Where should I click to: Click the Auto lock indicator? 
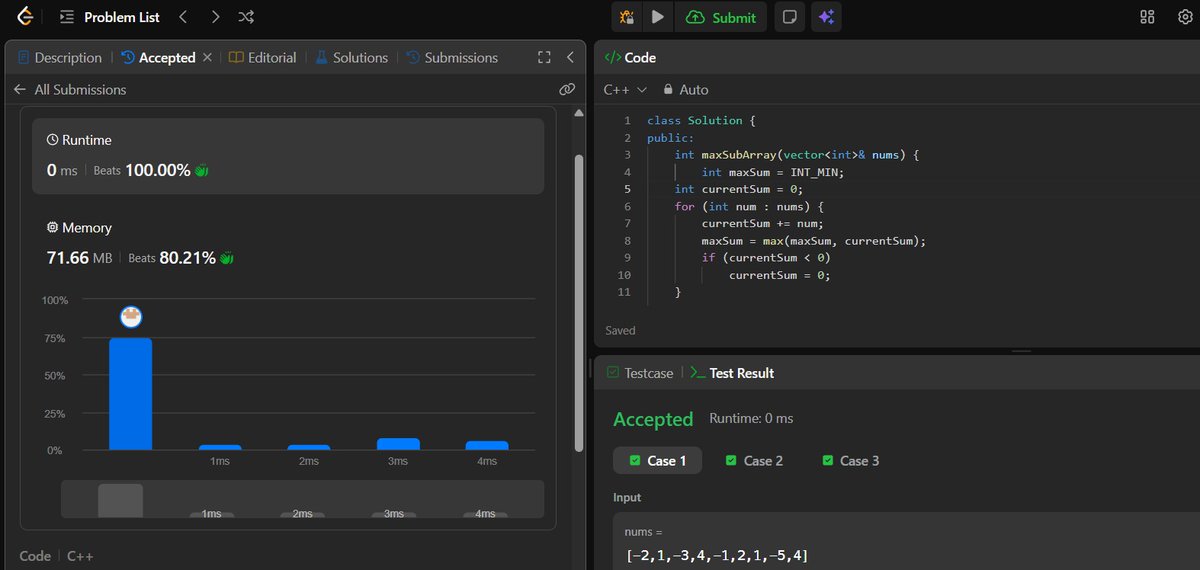click(x=686, y=90)
